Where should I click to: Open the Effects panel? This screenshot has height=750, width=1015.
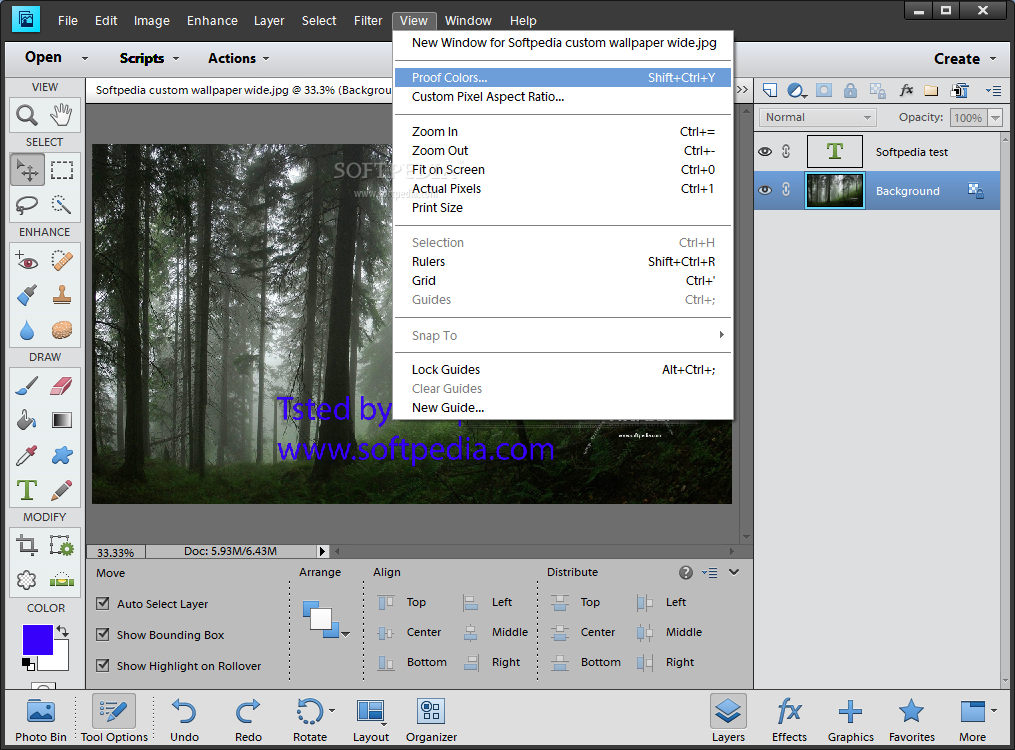(789, 720)
